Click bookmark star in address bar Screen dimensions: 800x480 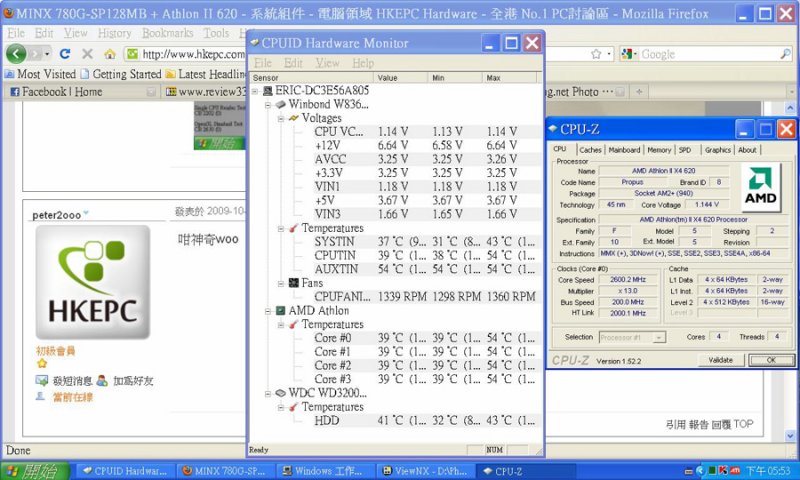pyautogui.click(x=596, y=54)
